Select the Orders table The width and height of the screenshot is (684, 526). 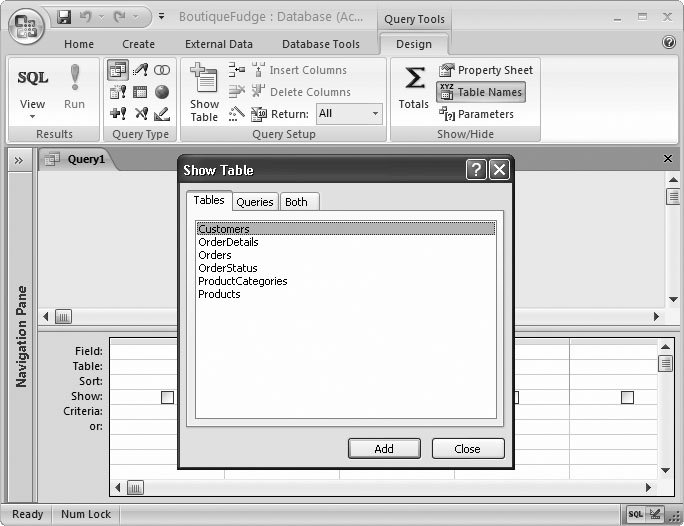pos(346,255)
